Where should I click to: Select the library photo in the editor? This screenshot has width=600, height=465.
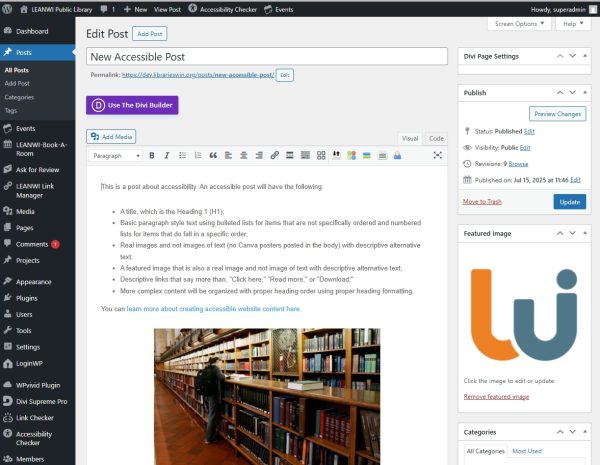[x=267, y=396]
